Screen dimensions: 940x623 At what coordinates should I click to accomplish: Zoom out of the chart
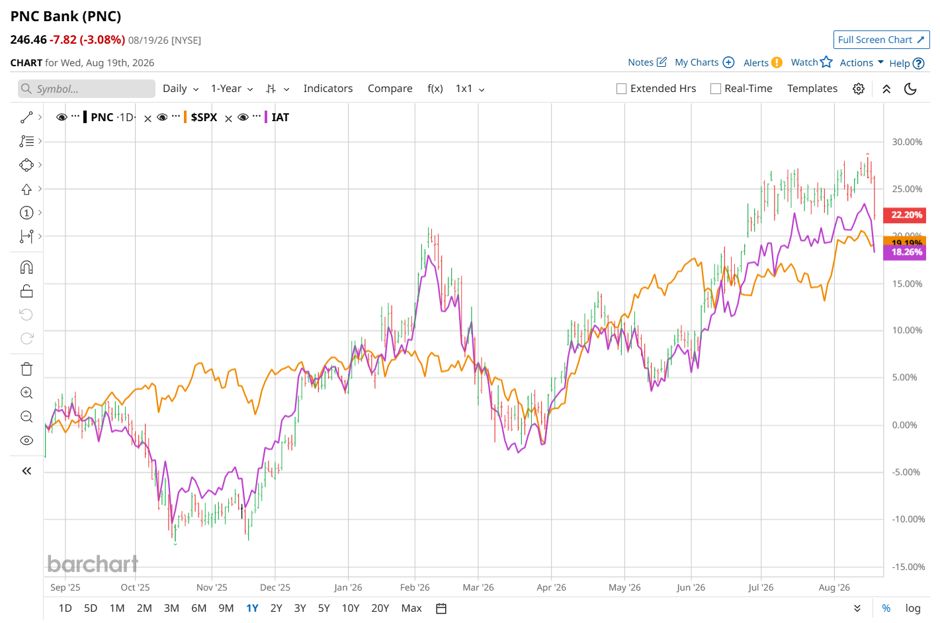coord(26,417)
